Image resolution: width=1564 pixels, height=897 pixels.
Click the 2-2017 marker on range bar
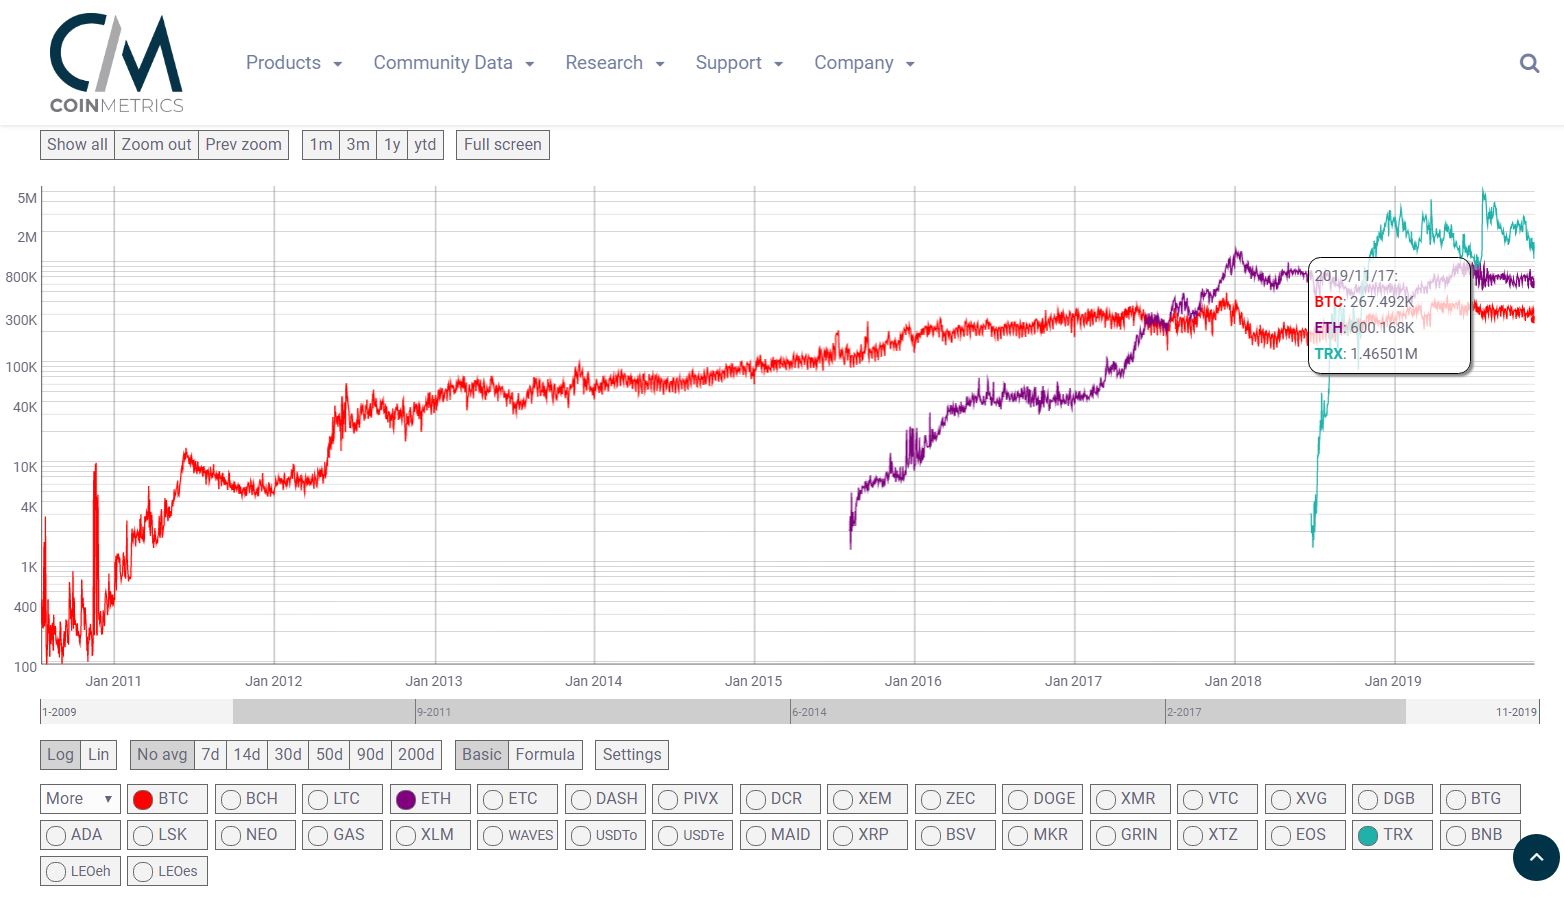point(1184,712)
